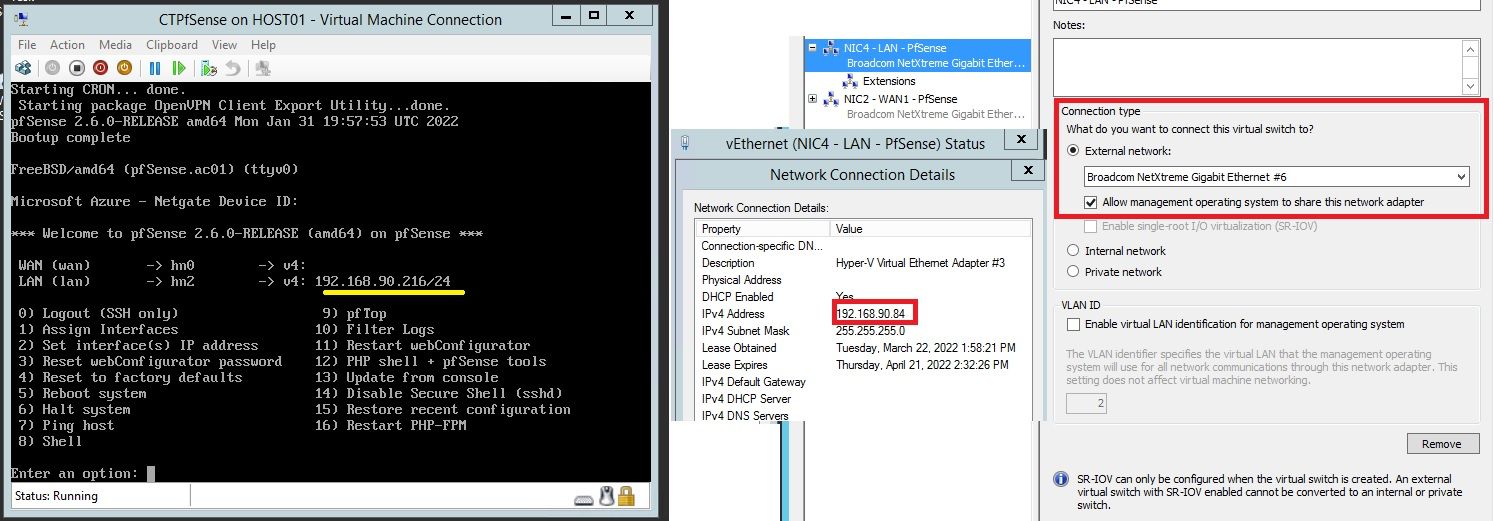This screenshot has height=521, width=1494.
Task: Click the Property column header
Action: point(764,229)
